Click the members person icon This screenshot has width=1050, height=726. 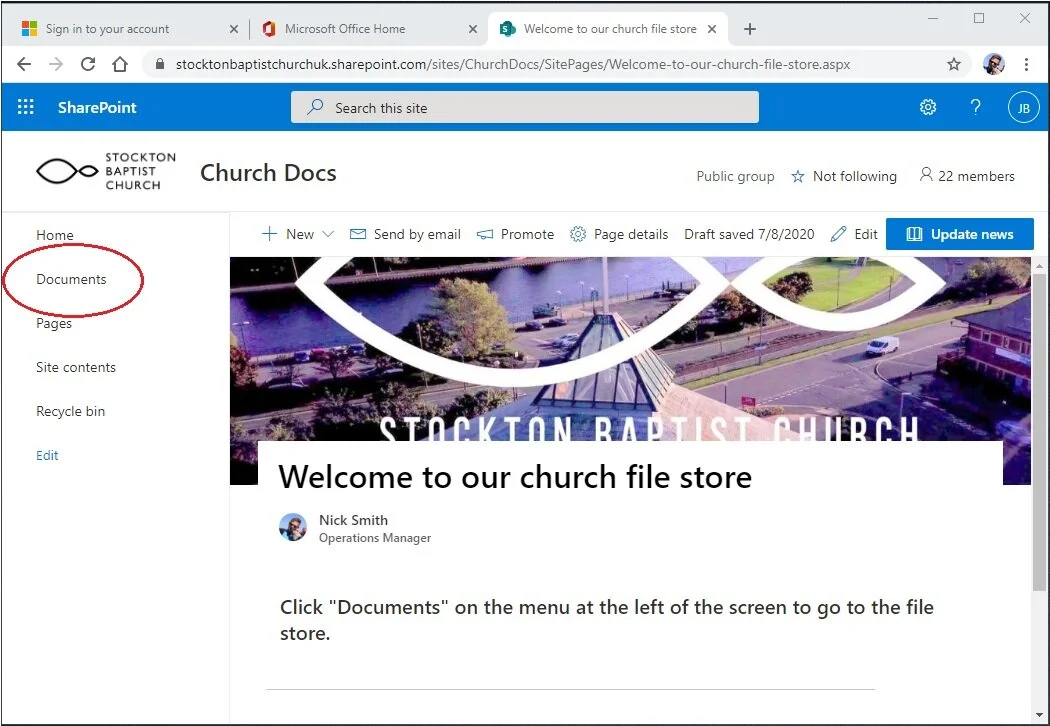tap(925, 175)
